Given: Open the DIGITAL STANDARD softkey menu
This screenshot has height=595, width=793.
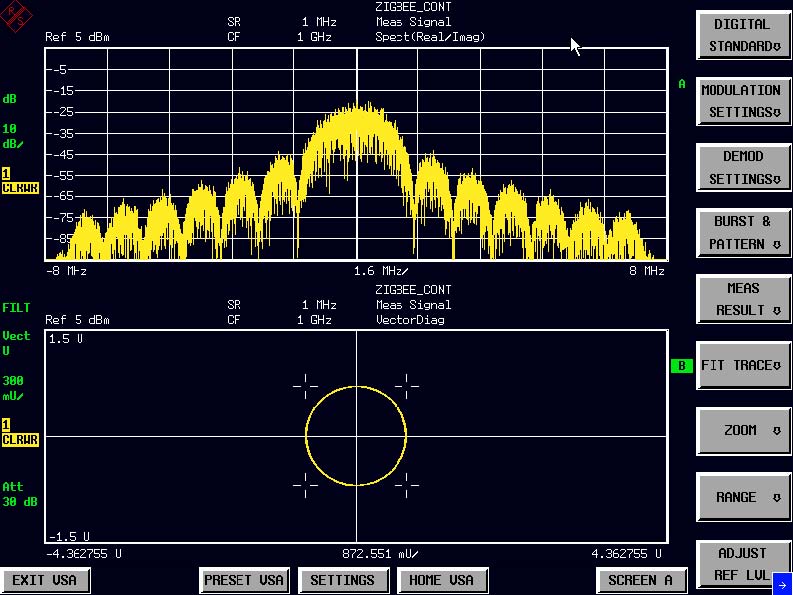Looking at the screenshot, I should pos(743,35).
